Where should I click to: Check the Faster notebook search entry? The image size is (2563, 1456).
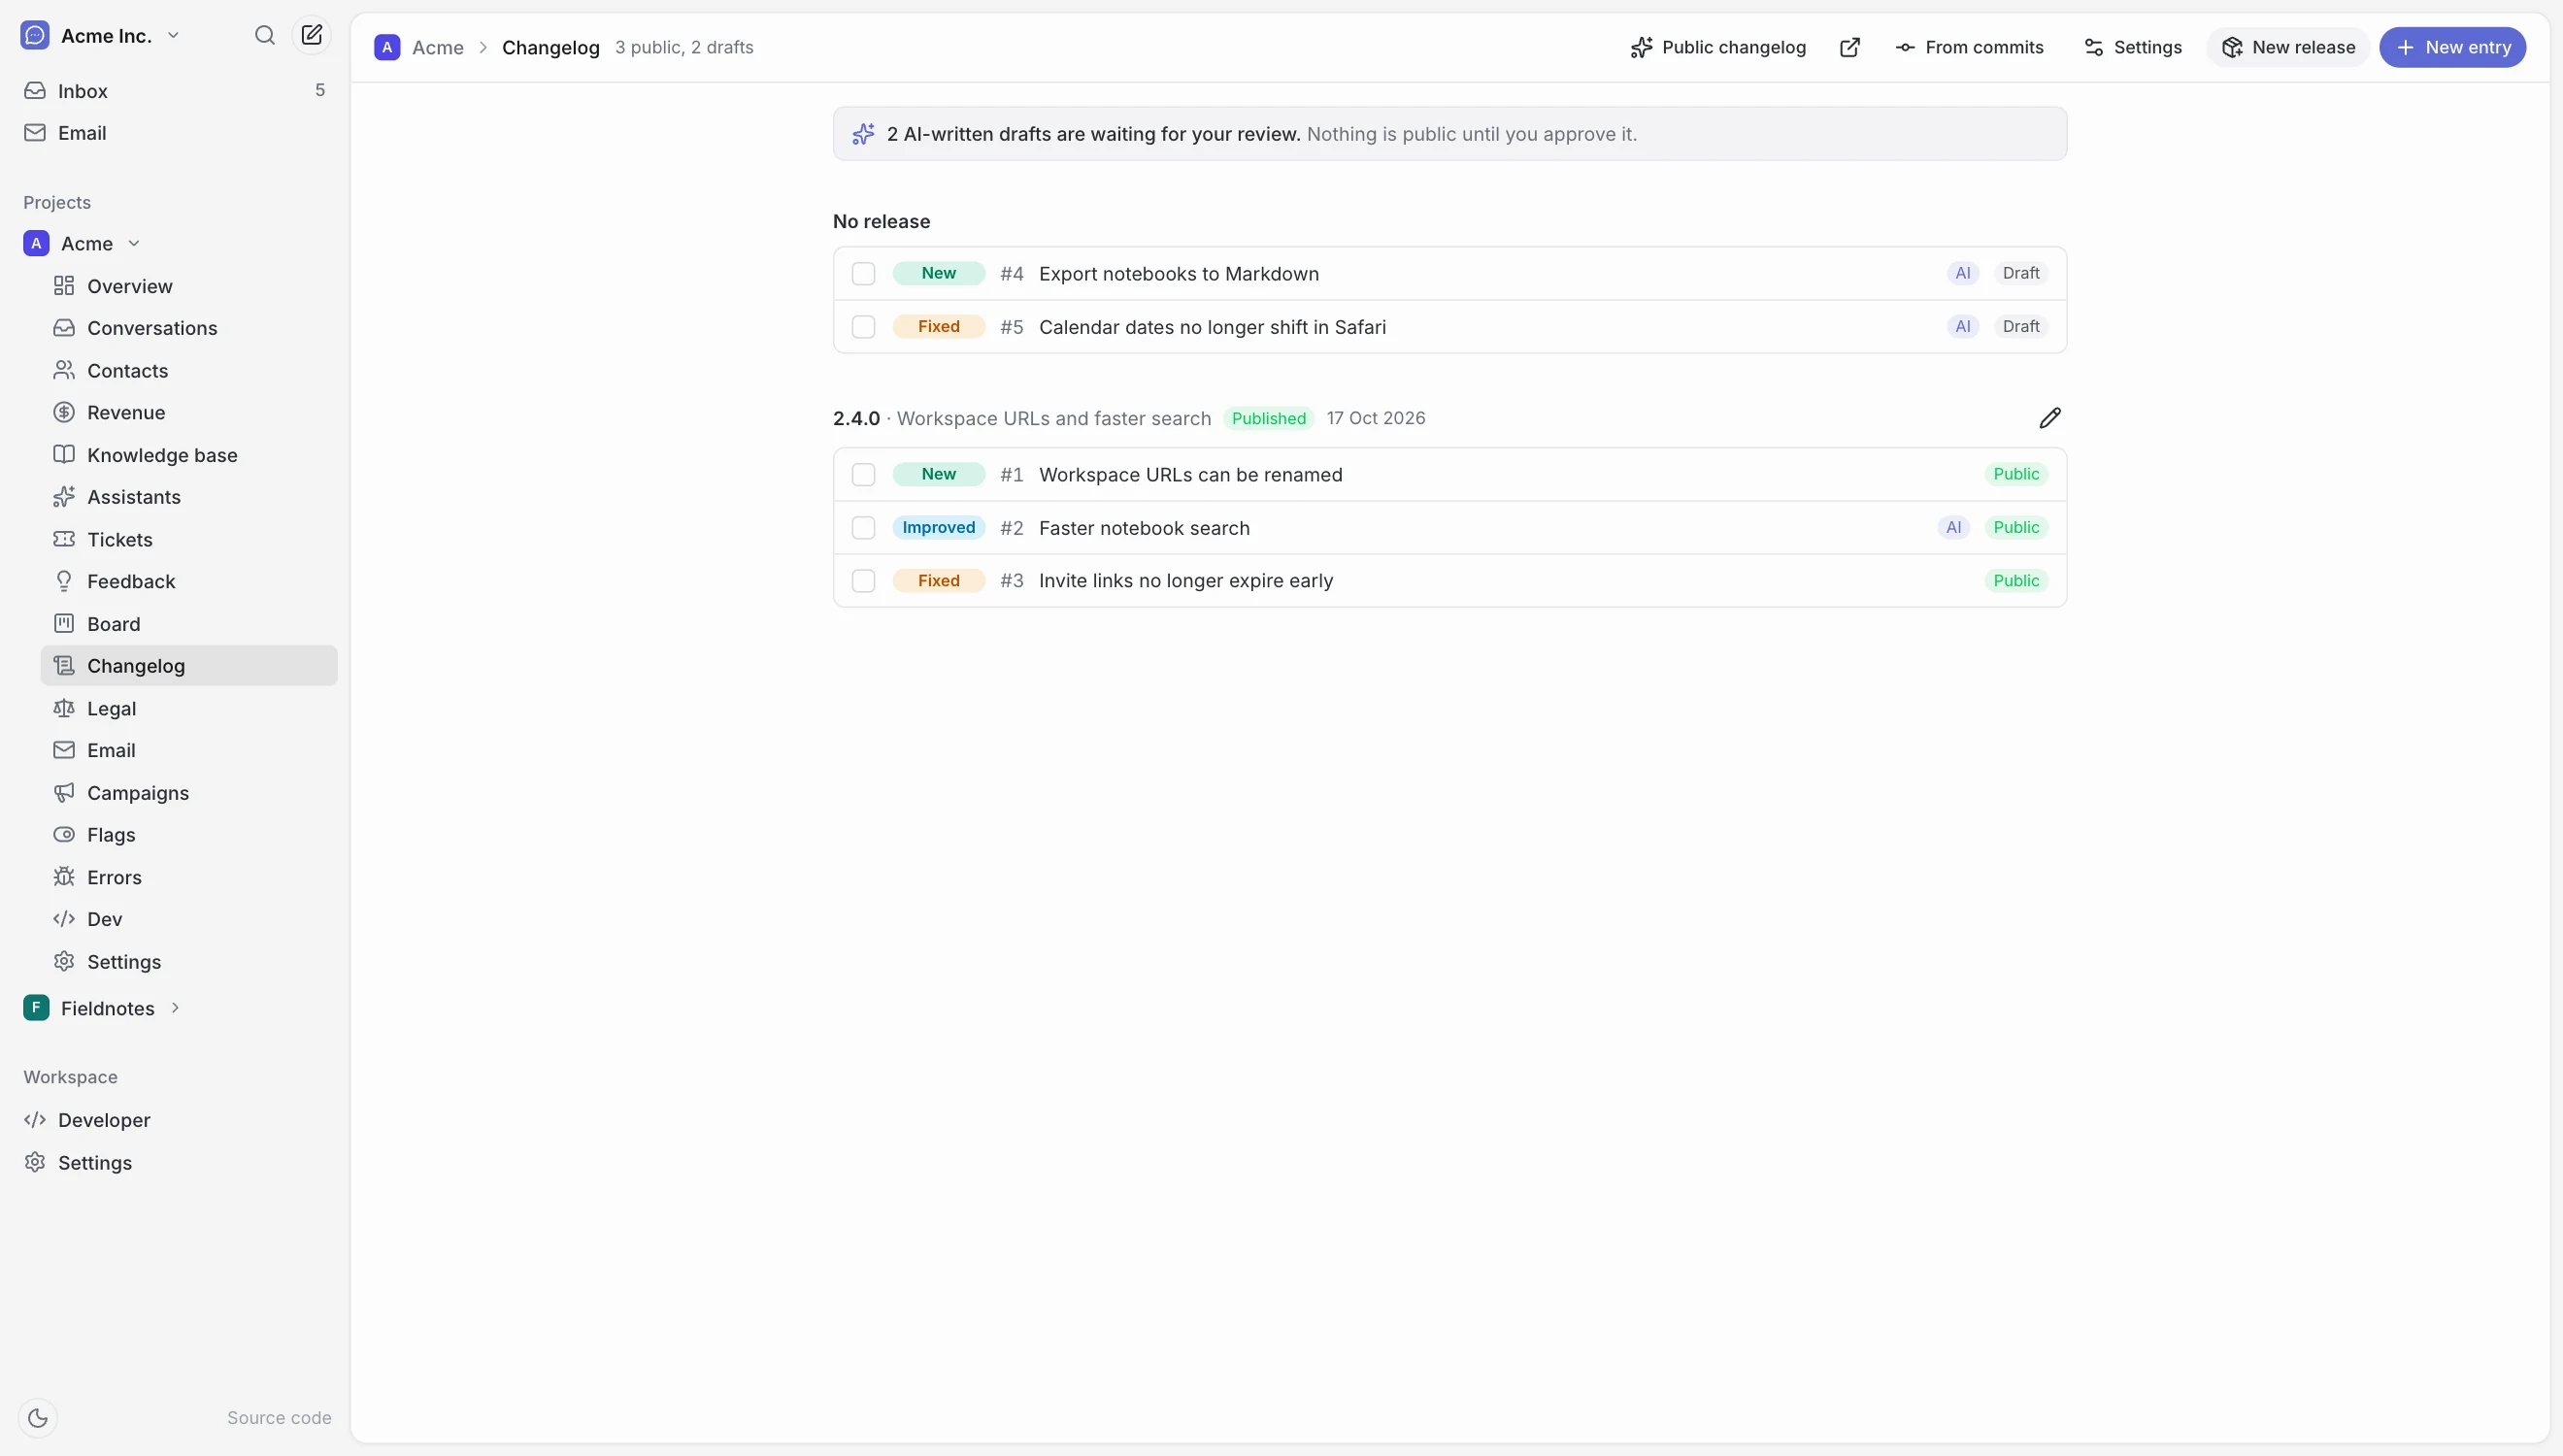[863, 528]
